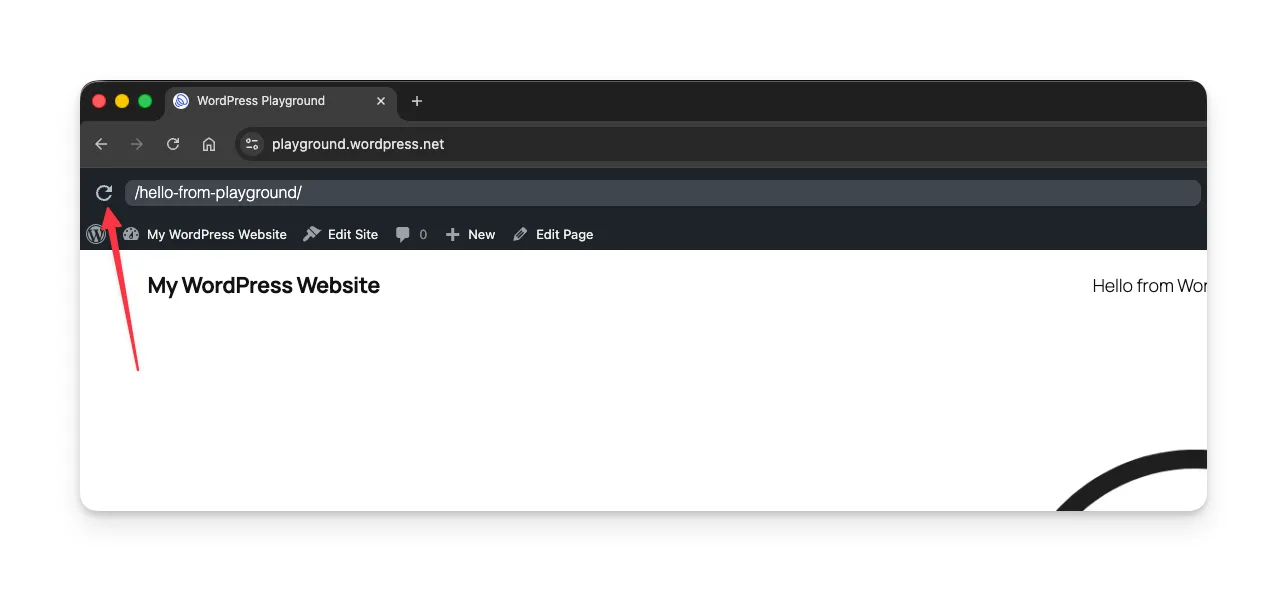Switch to the WordPress Playground tab

click(x=260, y=101)
